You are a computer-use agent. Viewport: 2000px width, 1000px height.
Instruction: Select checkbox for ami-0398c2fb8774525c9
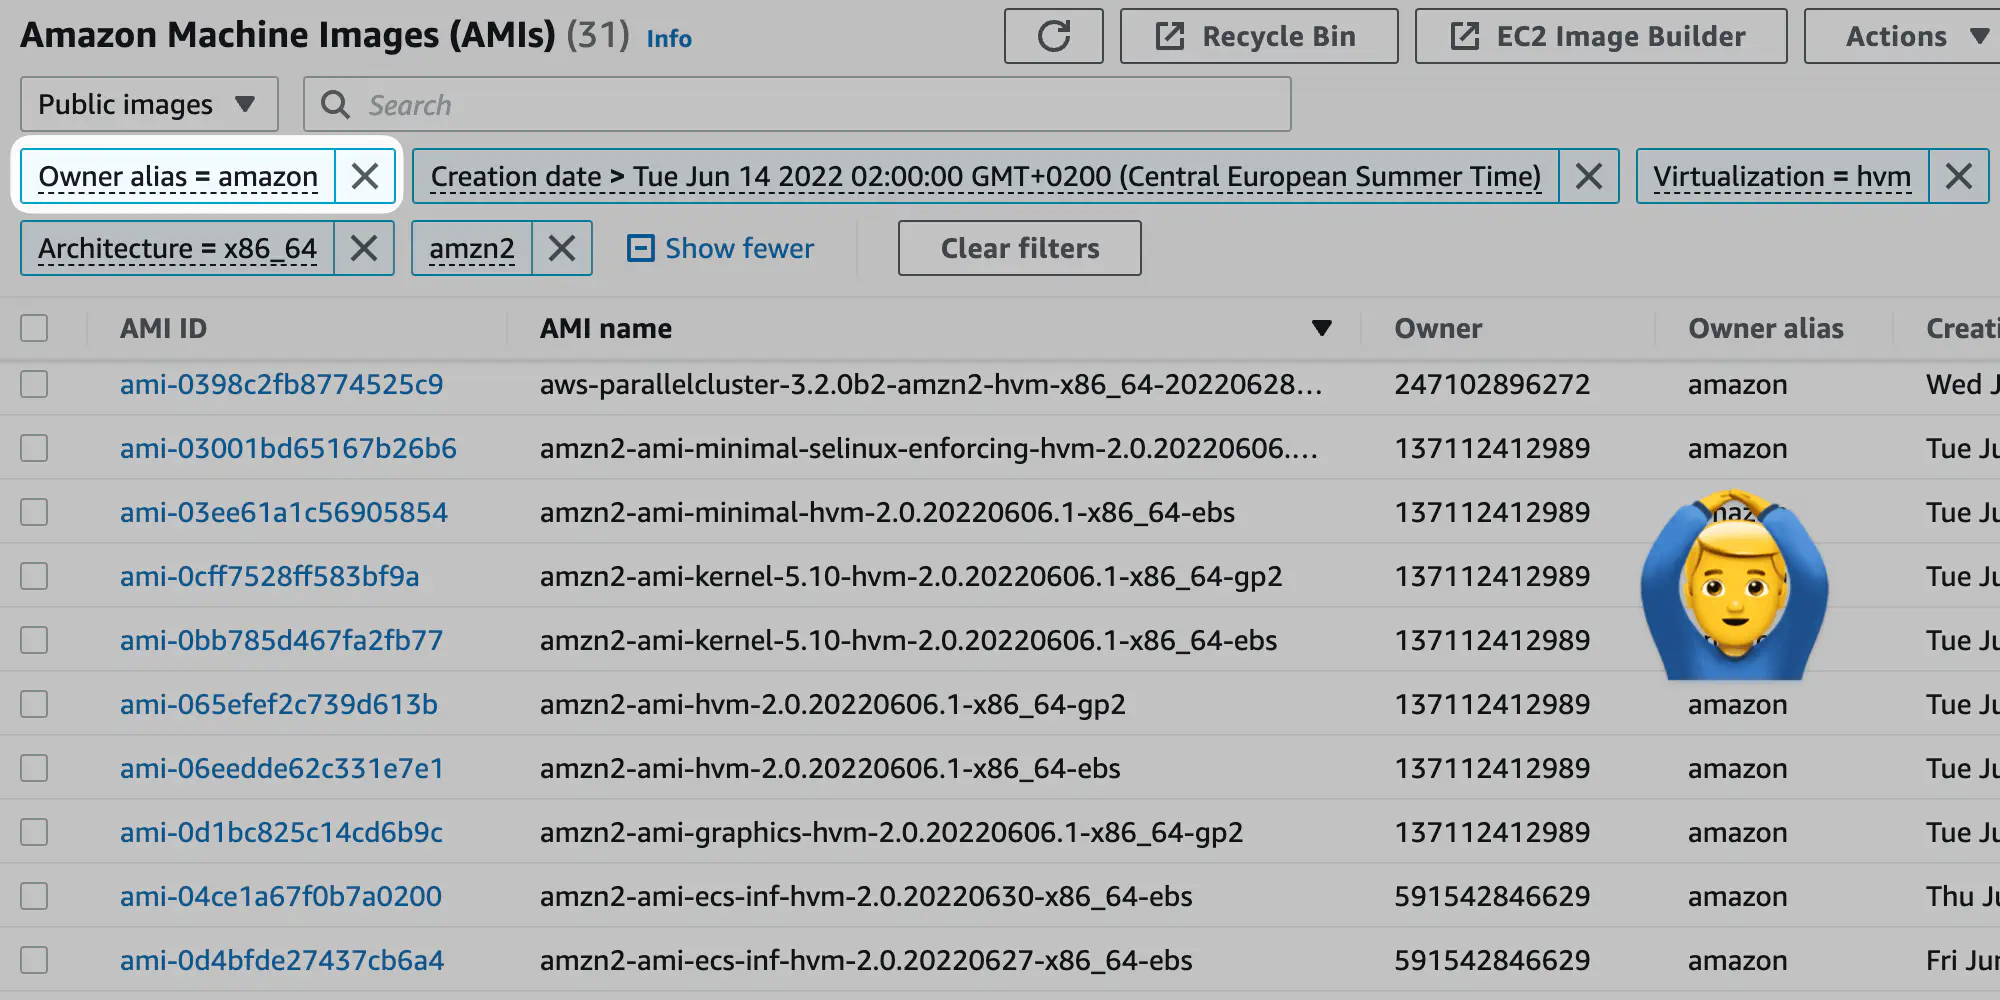(x=34, y=384)
